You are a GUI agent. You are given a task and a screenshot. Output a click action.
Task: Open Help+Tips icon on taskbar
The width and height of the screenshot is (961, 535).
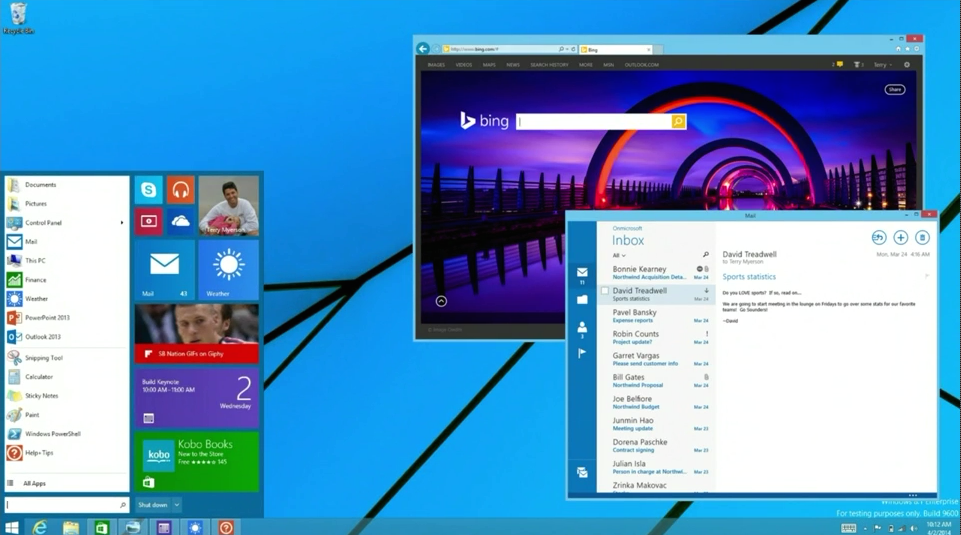(226, 527)
